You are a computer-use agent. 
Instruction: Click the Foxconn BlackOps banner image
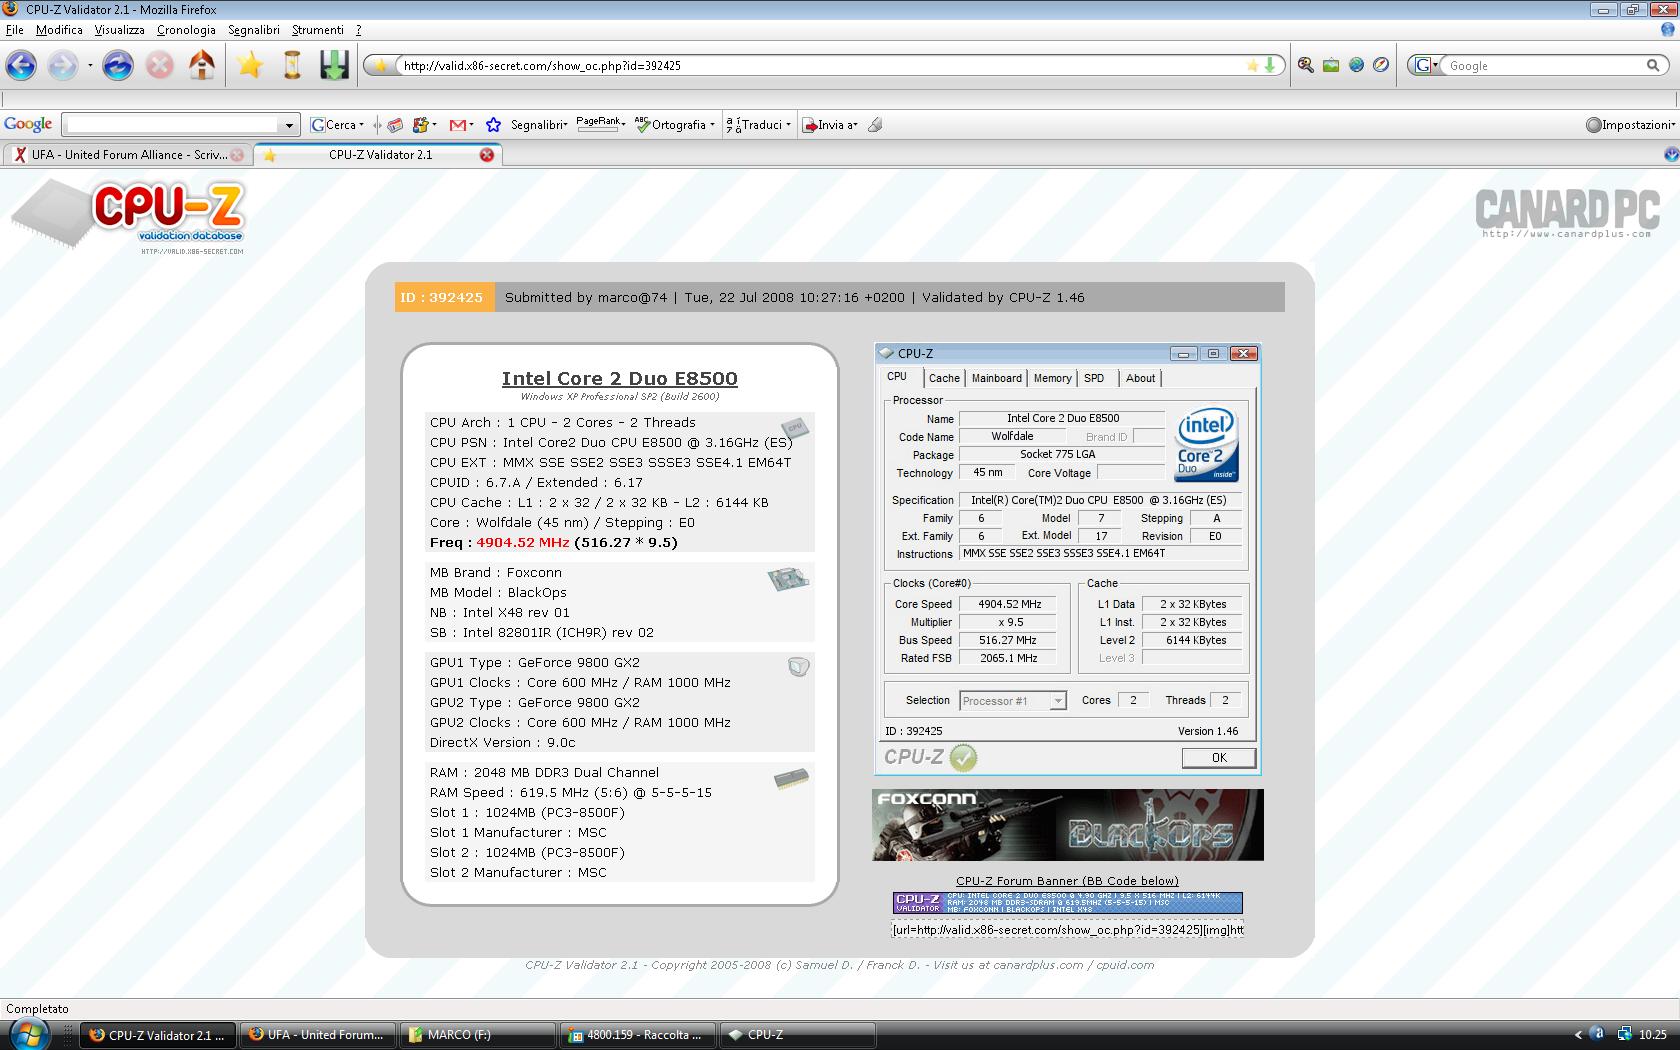[x=1067, y=825]
